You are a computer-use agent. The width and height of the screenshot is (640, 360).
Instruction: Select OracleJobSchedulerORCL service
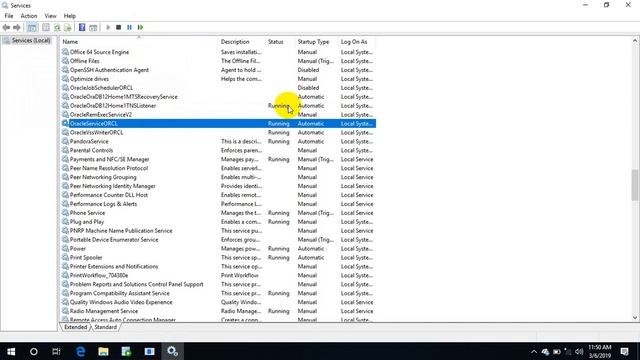point(101,88)
